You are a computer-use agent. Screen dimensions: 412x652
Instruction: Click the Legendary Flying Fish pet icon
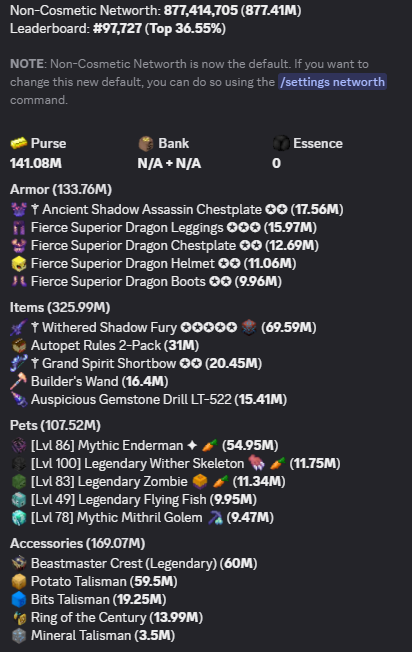click(19, 499)
